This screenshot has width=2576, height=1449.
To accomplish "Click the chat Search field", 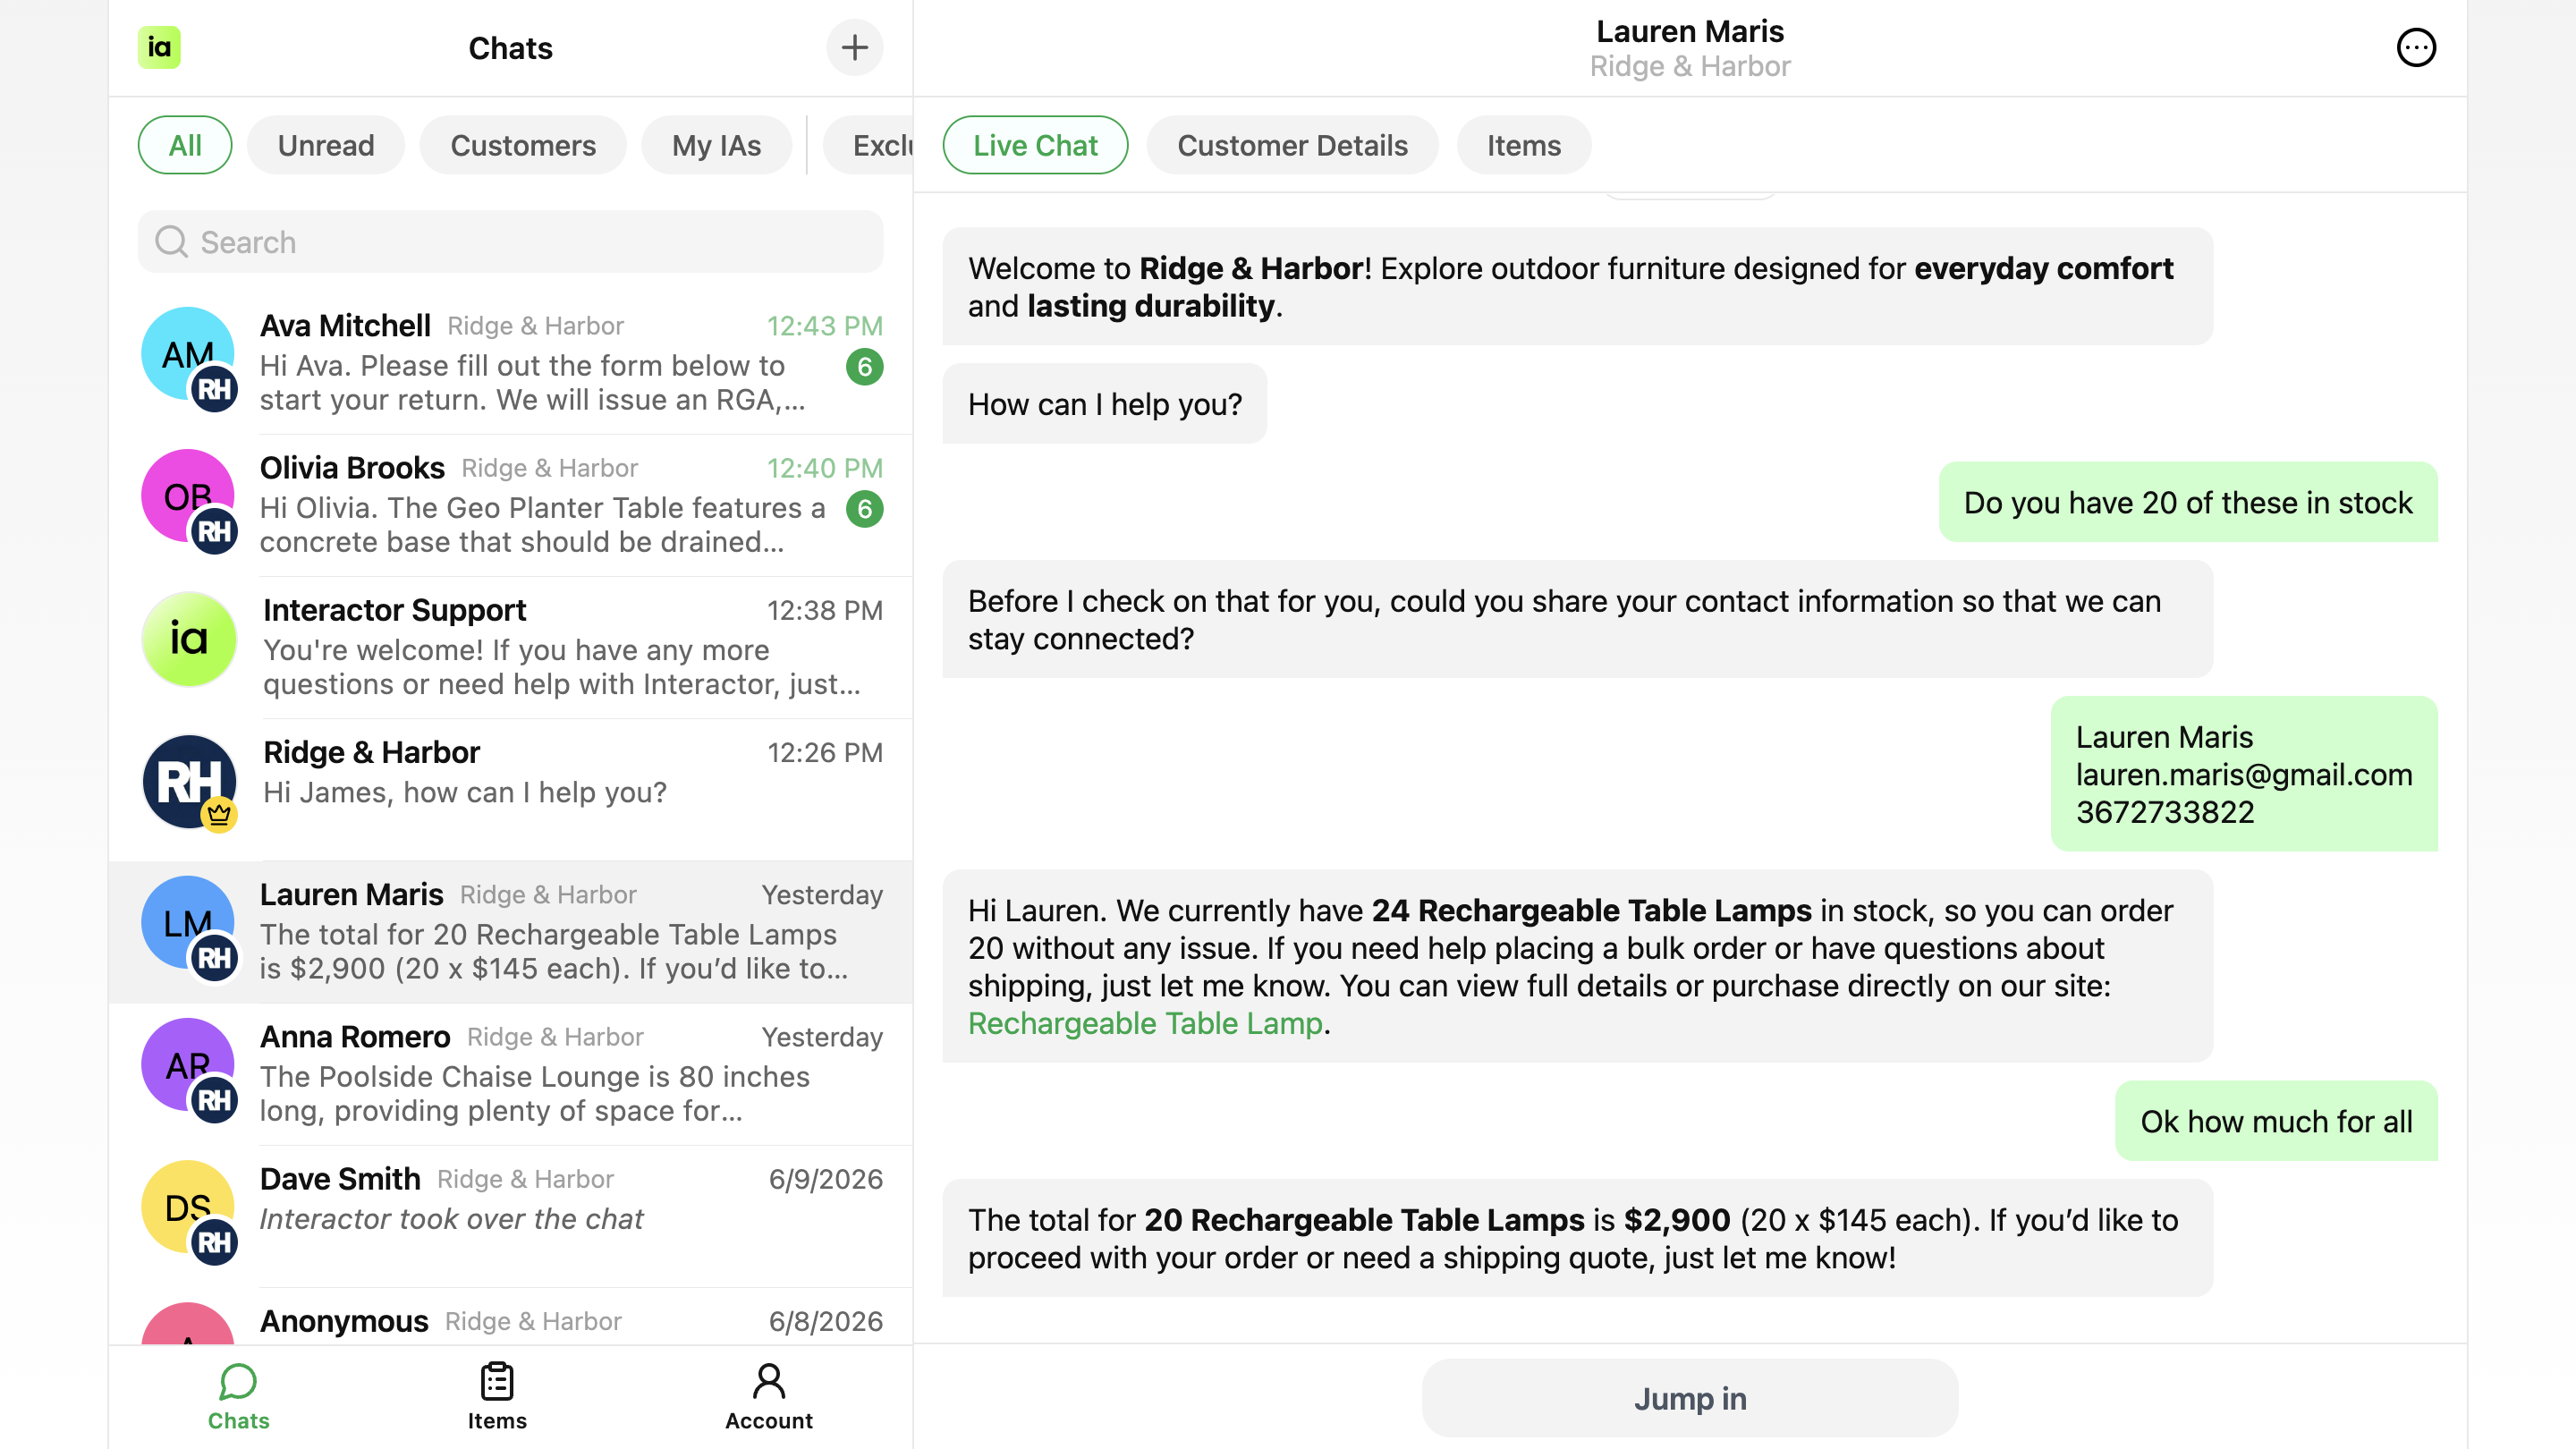I will [510, 241].
